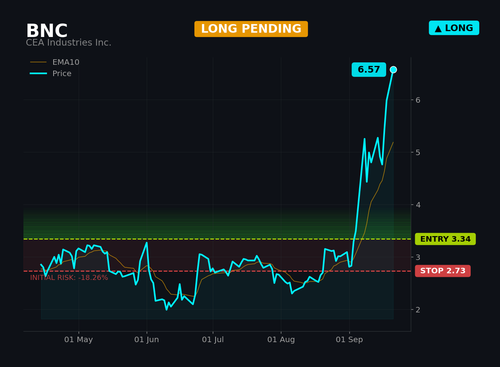Click the 01 Aug date label

point(281,340)
